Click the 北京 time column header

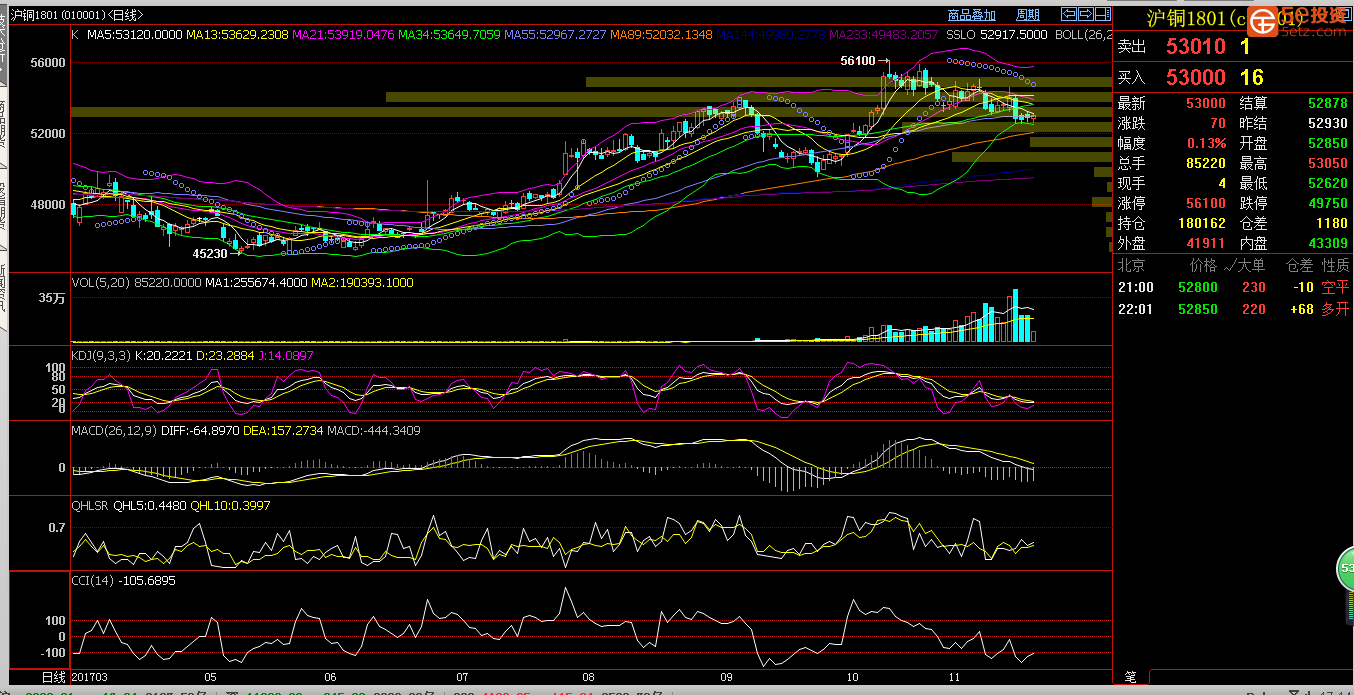pyautogui.click(x=1131, y=266)
